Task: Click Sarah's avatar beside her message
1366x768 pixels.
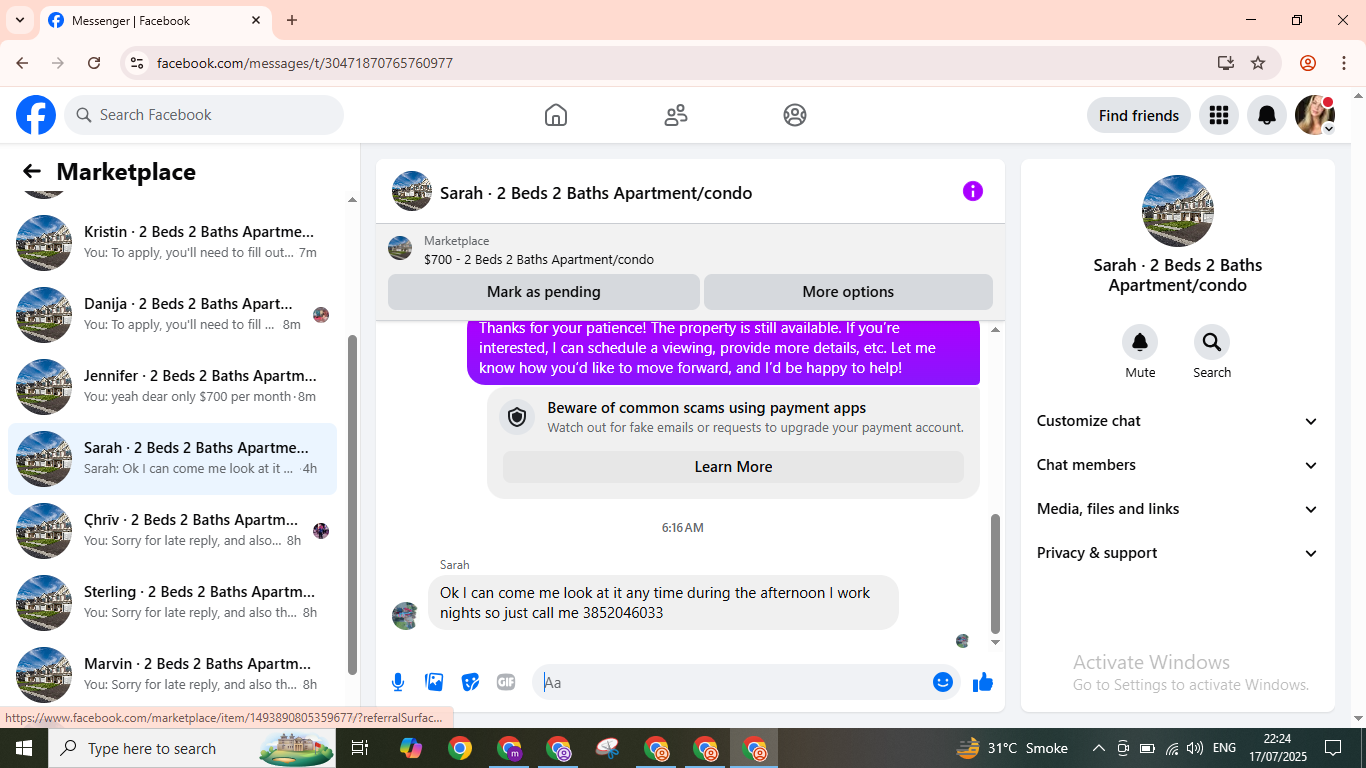Action: point(405,615)
